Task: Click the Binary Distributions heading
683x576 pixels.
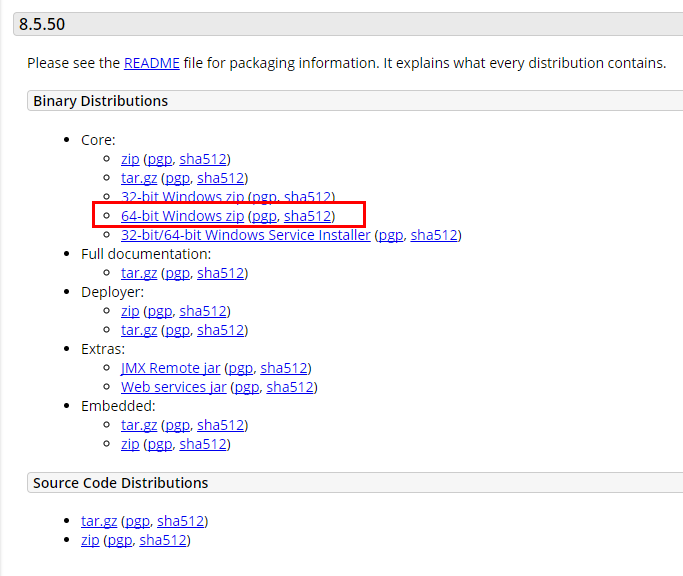Action: click(101, 101)
